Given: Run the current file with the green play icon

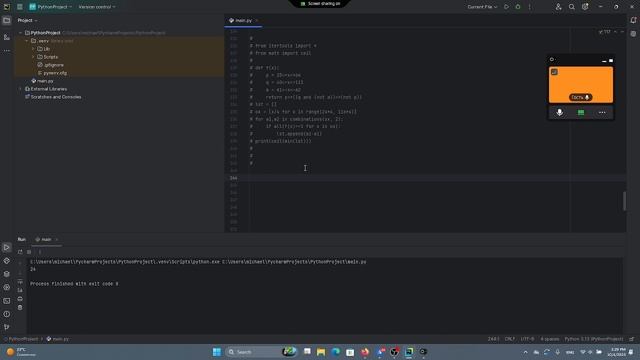Looking at the screenshot, I should 506,7.
